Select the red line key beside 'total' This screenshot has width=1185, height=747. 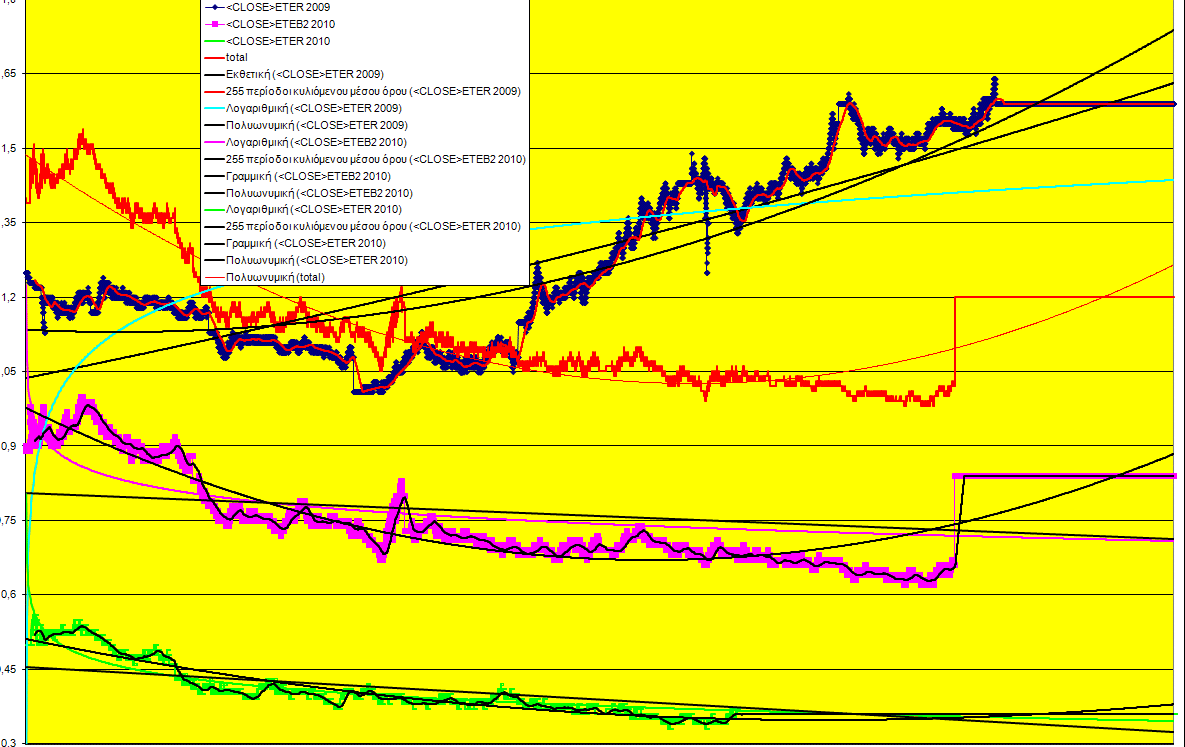coord(213,58)
